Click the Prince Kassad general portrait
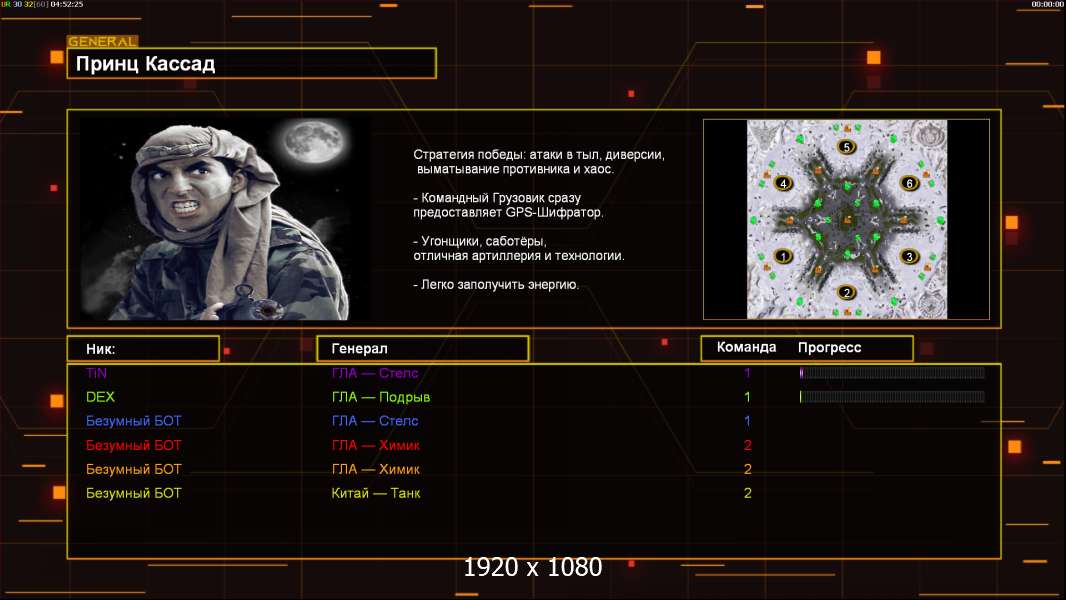The width and height of the screenshot is (1066, 600). tap(224, 218)
